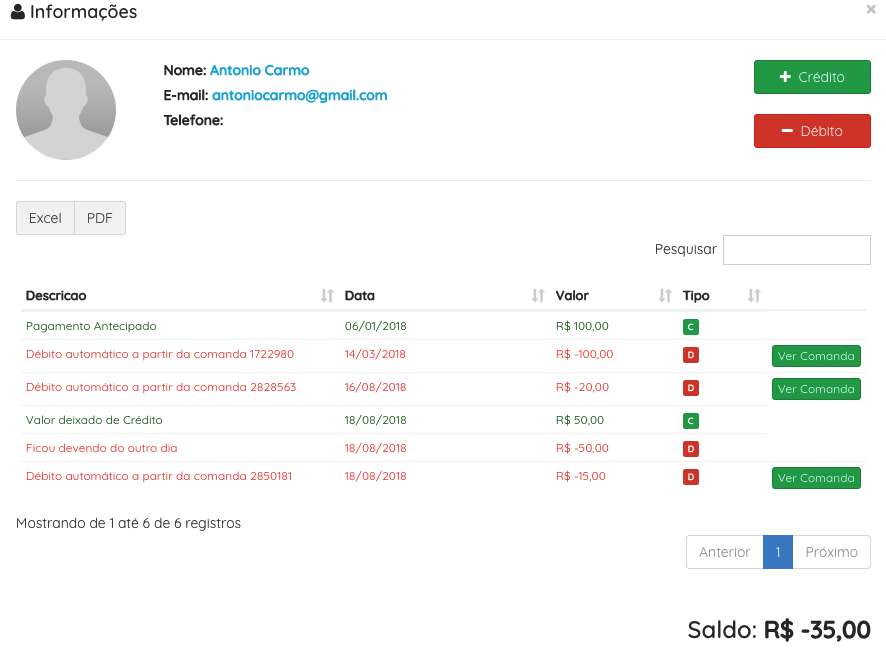Click D badge of comanda 2850181 row
The height and width of the screenshot is (651, 886).
pos(690,477)
